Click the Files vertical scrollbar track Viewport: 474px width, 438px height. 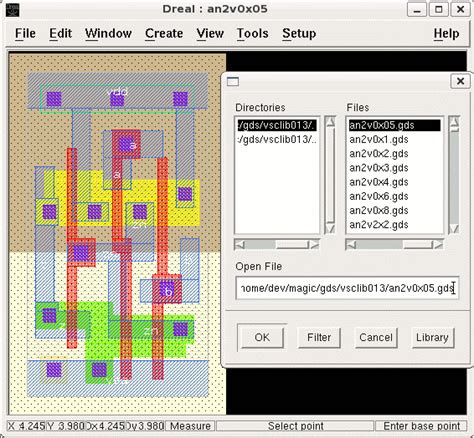pos(454,178)
